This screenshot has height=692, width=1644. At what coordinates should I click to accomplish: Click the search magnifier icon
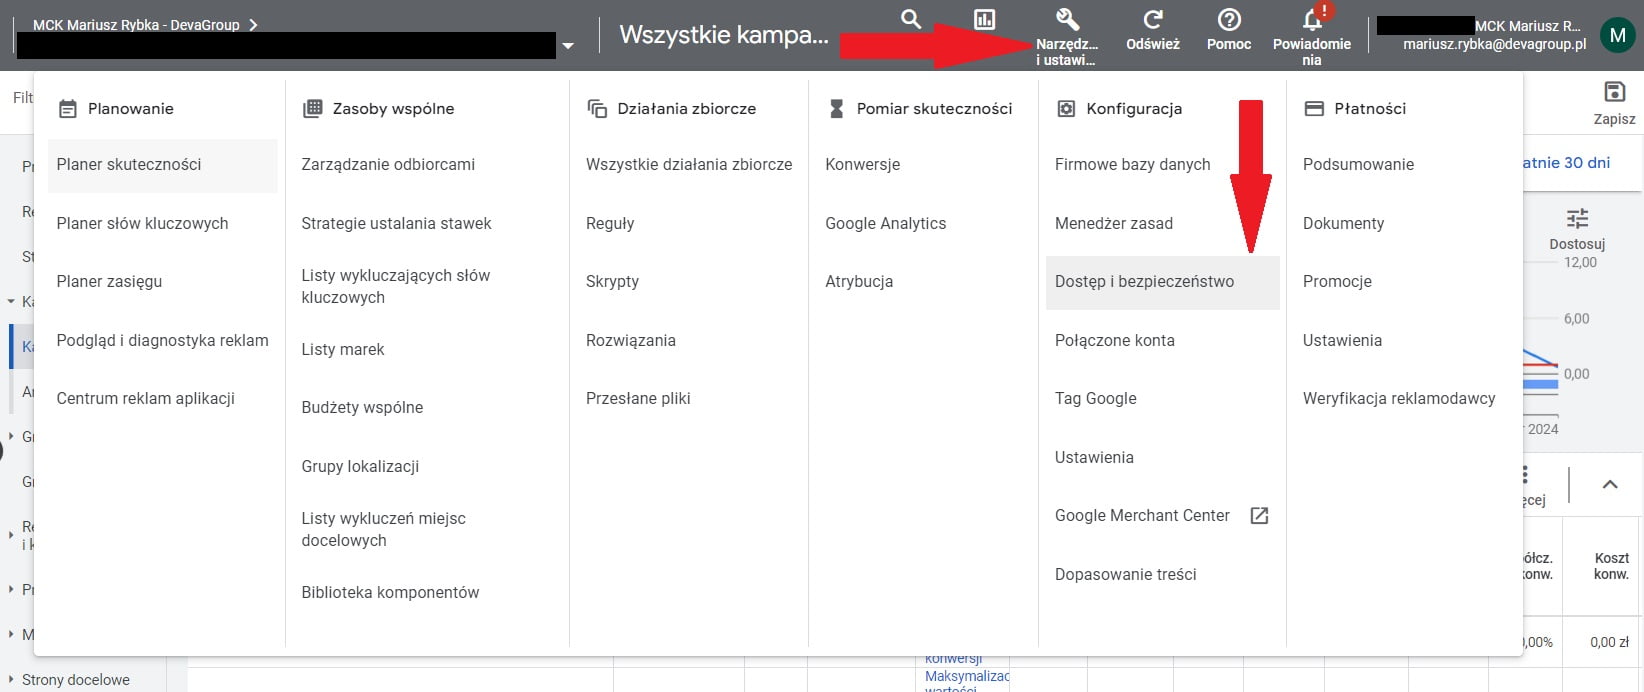[910, 19]
